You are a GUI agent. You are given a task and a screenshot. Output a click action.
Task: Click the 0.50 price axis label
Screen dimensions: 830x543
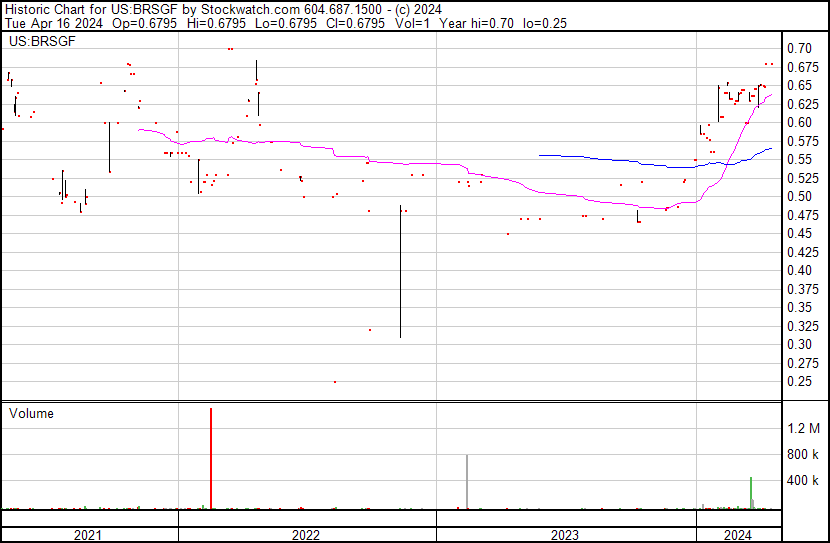tap(798, 196)
